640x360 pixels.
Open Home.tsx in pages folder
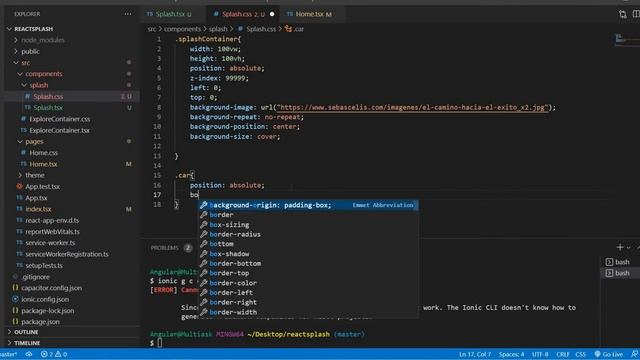pos(43,164)
